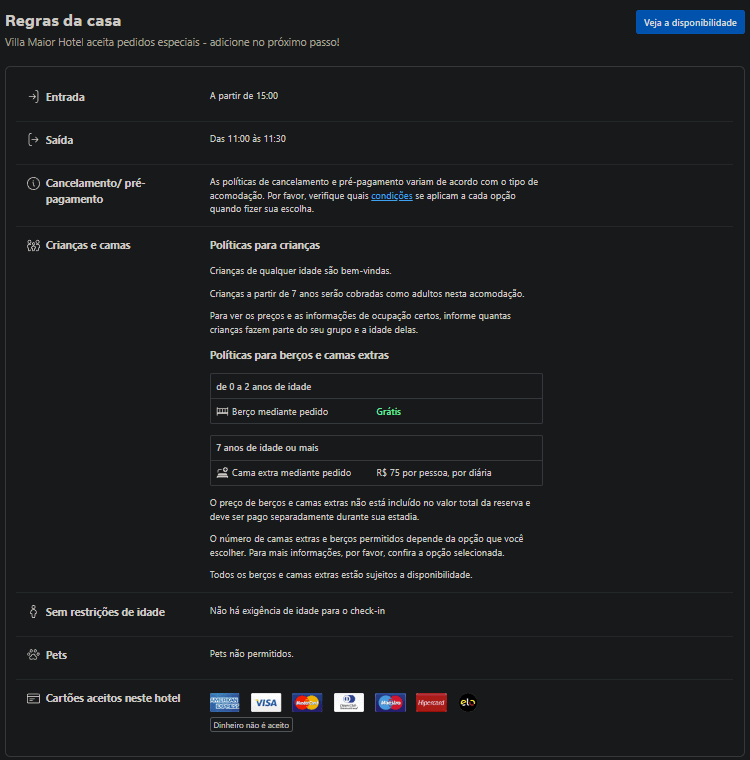Click the paw icon beside Pets
Viewport: 750px width, 760px height.
[x=33, y=655]
